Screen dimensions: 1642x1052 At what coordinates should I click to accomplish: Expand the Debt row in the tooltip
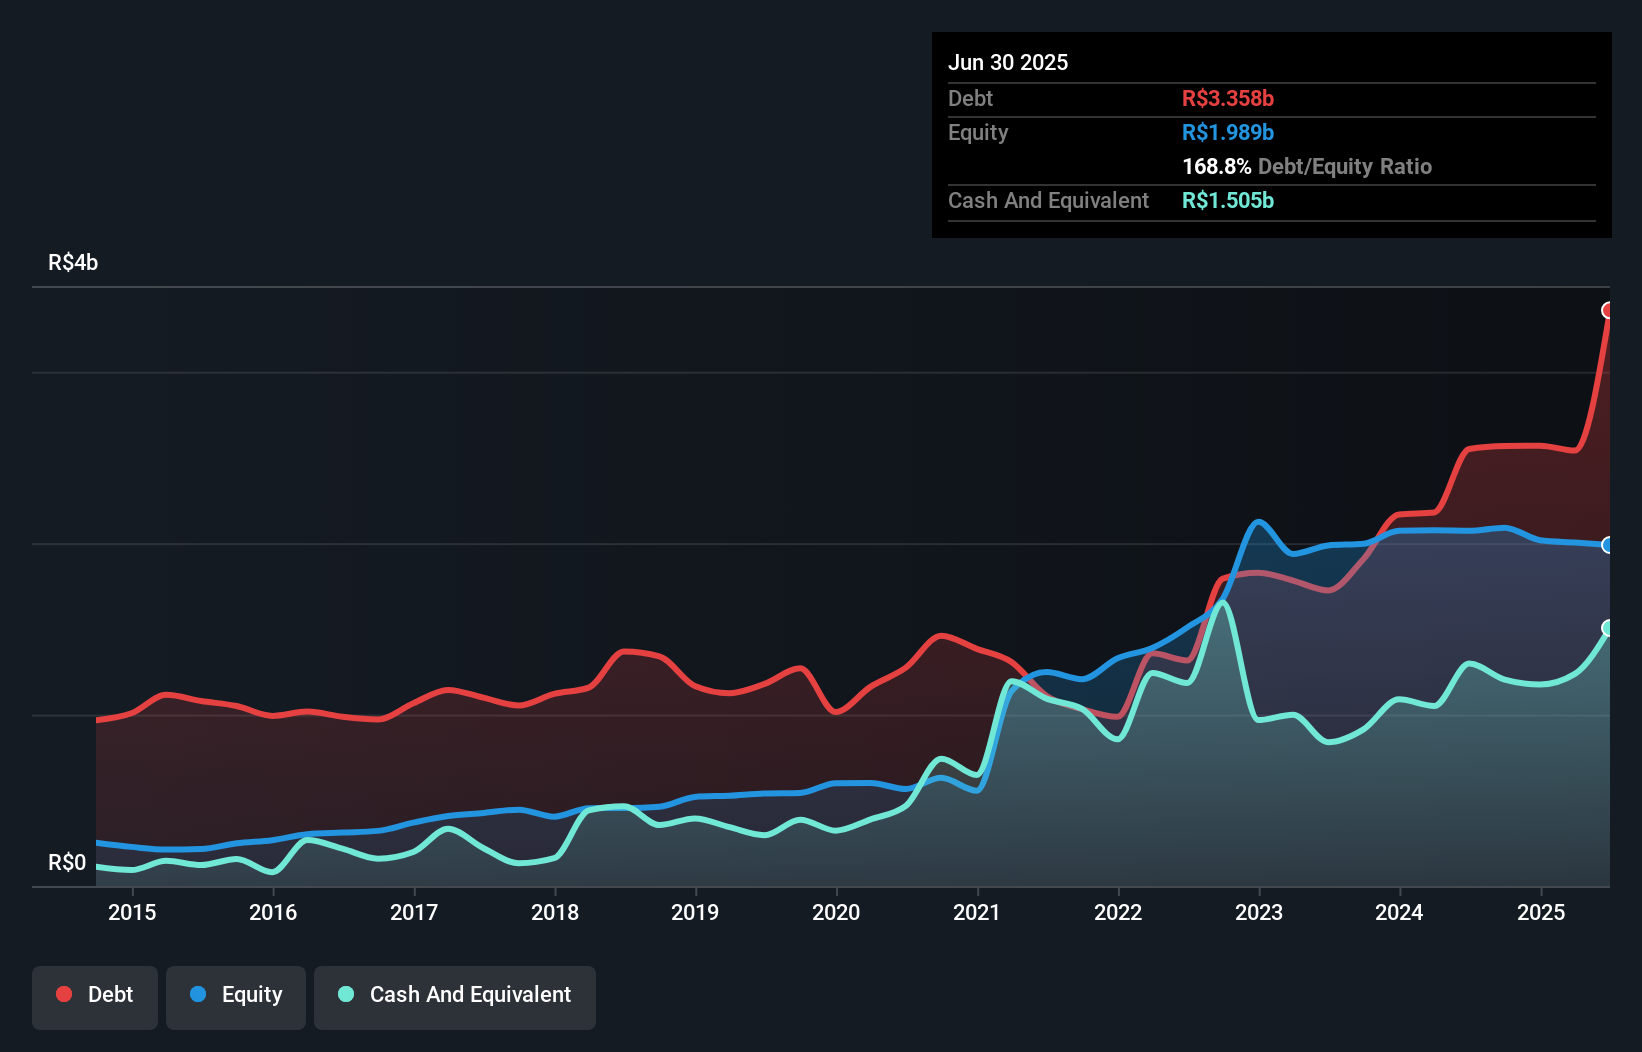tap(970, 98)
